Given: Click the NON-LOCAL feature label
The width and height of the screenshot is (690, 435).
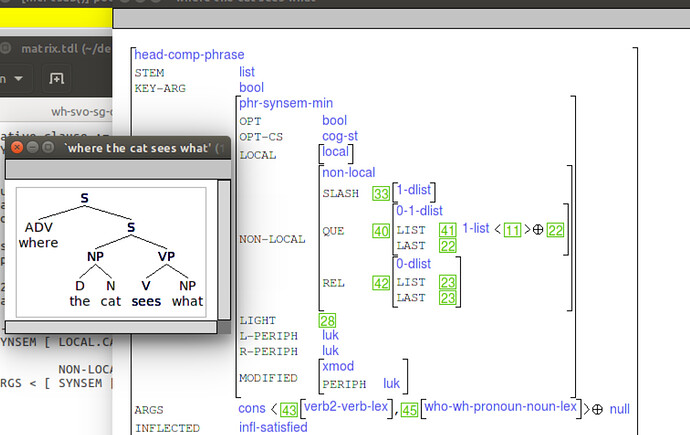Looking at the screenshot, I should pyautogui.click(x=272, y=239).
